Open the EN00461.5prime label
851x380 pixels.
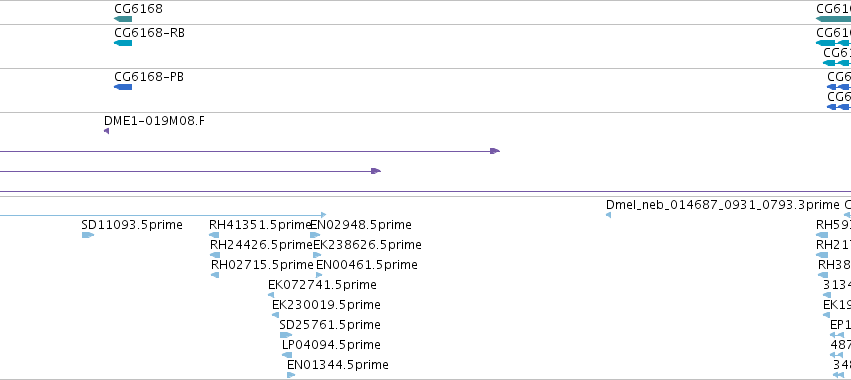tap(367, 265)
